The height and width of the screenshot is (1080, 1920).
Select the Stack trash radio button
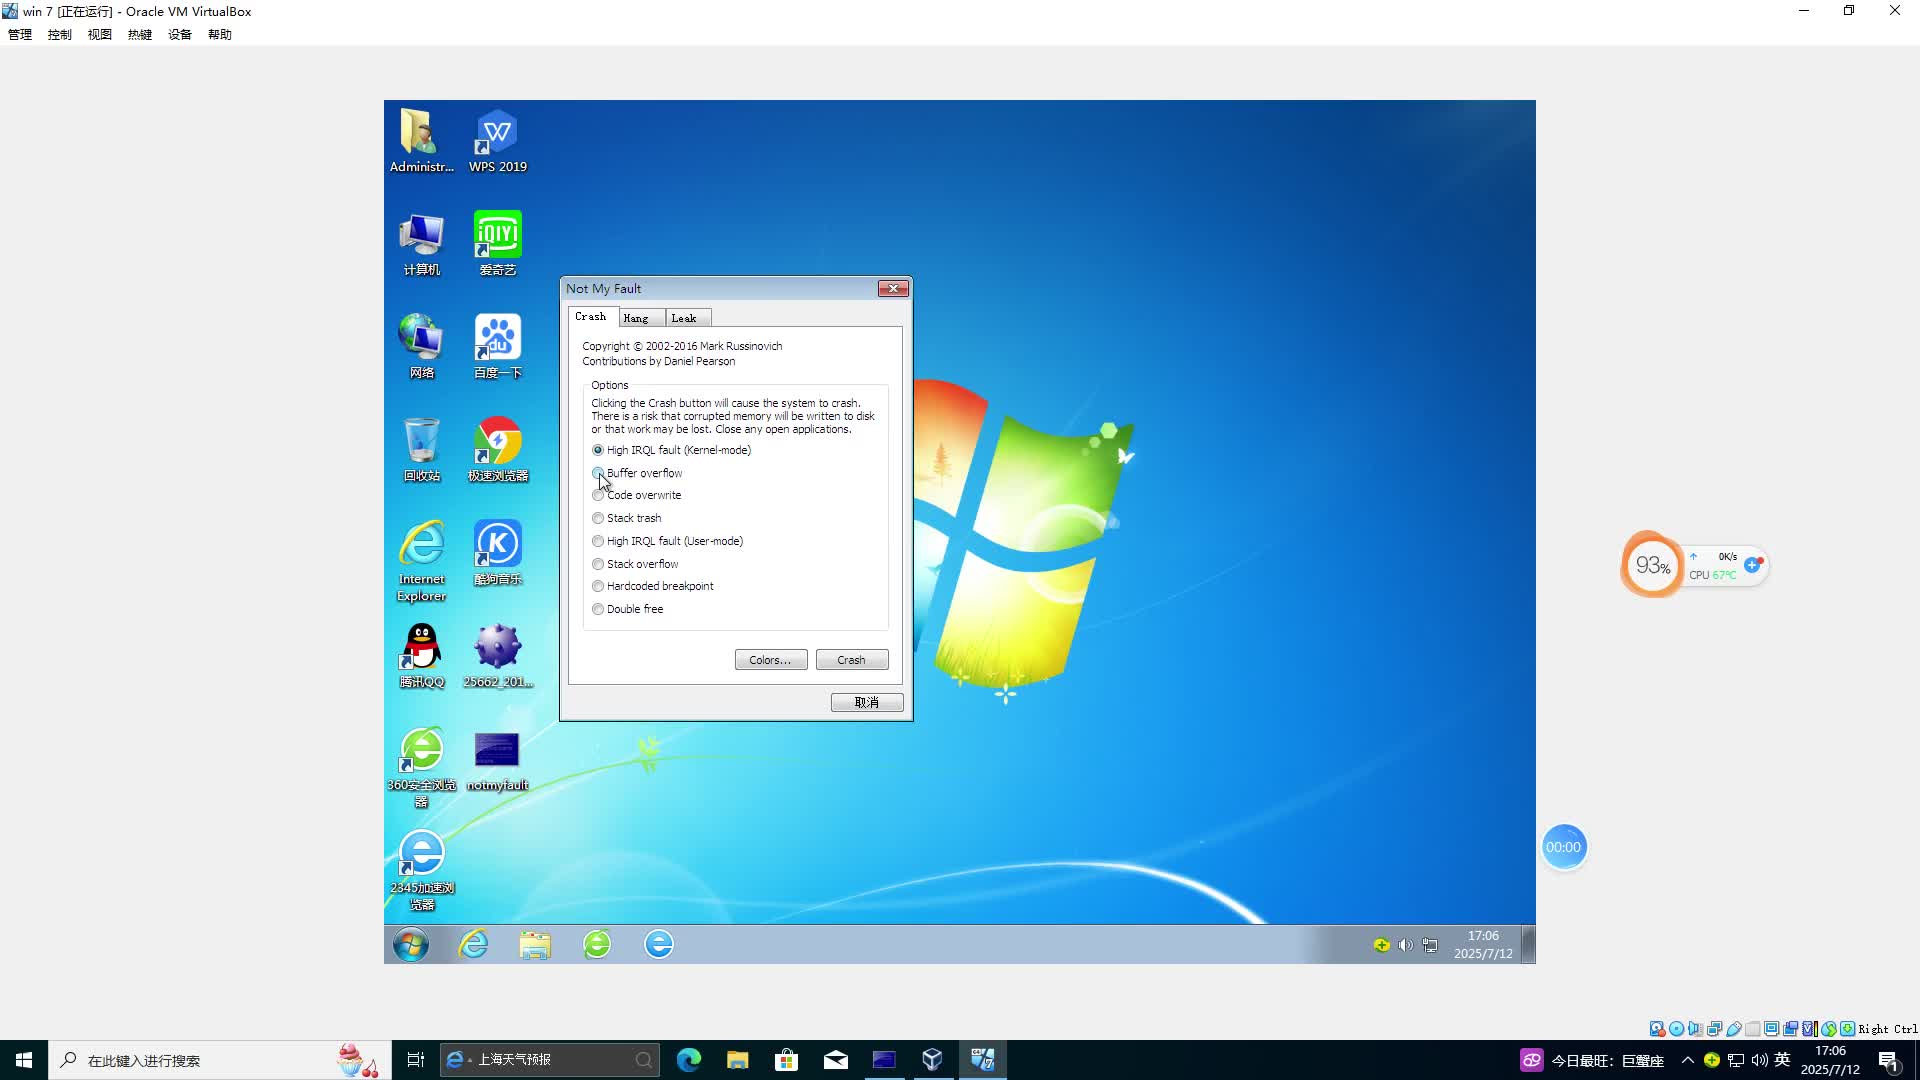tap(598, 518)
